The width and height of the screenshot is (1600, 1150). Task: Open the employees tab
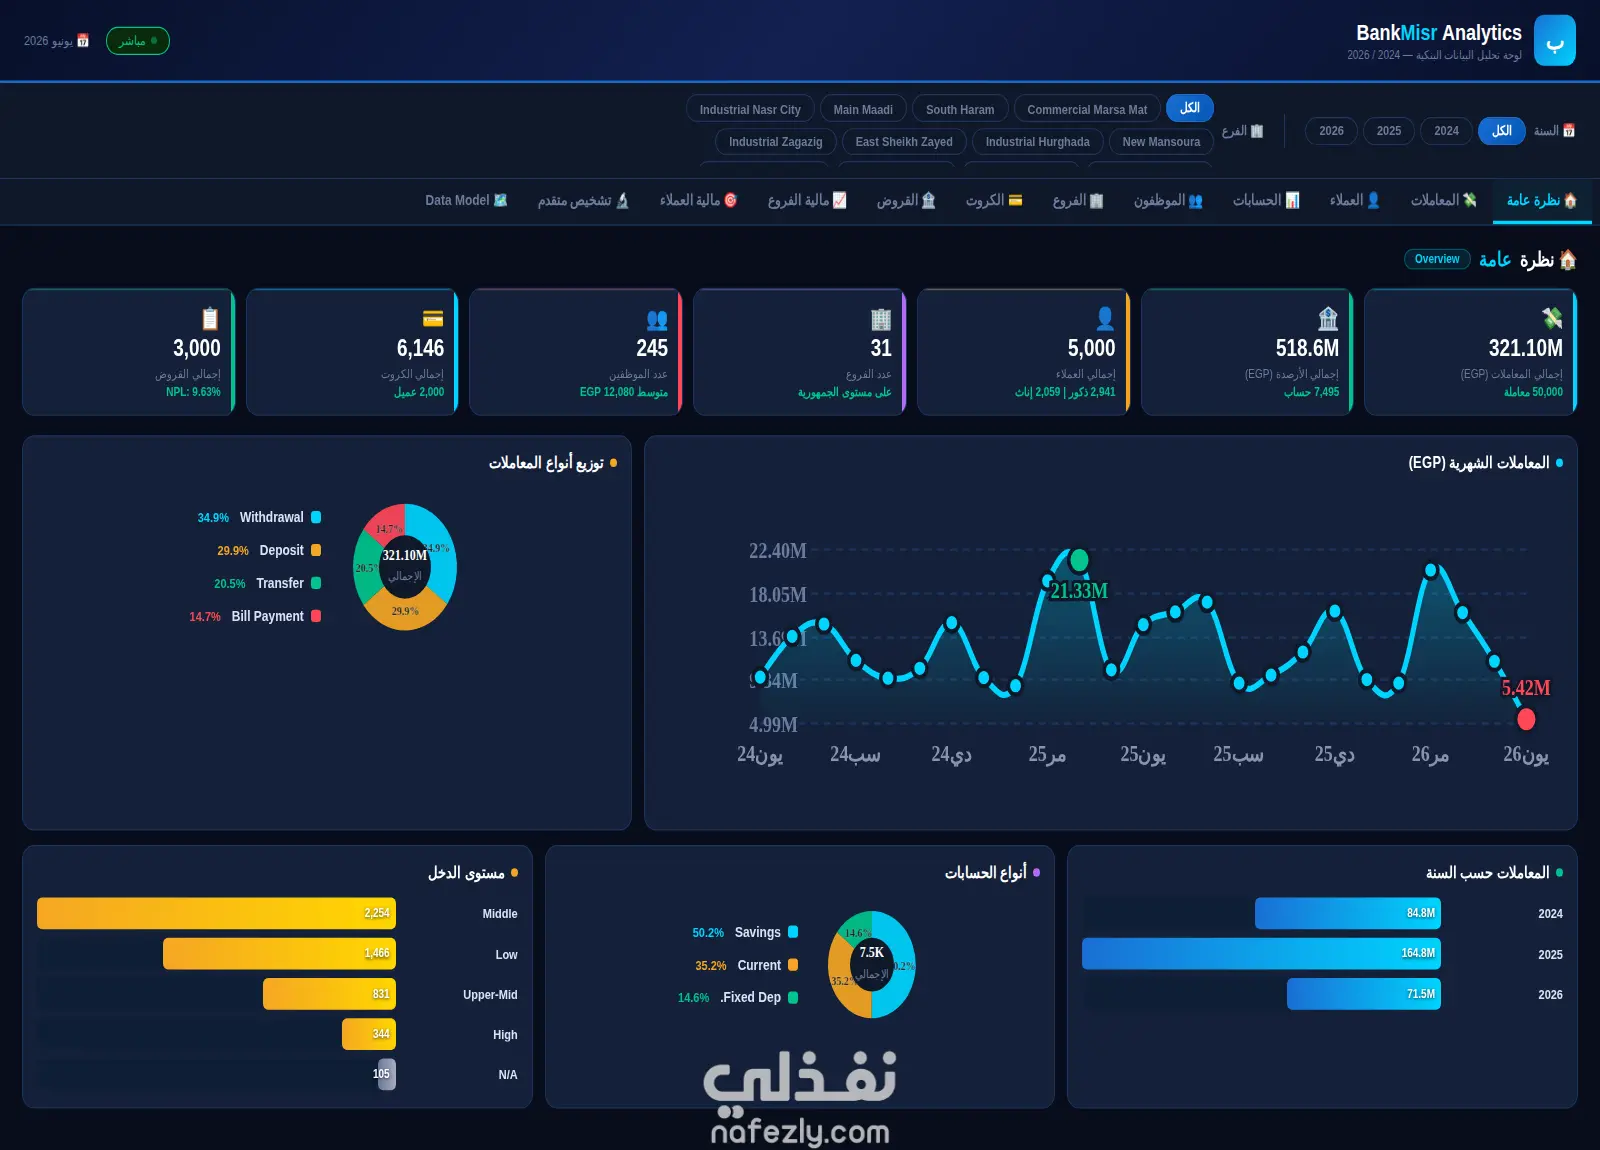1168,201
